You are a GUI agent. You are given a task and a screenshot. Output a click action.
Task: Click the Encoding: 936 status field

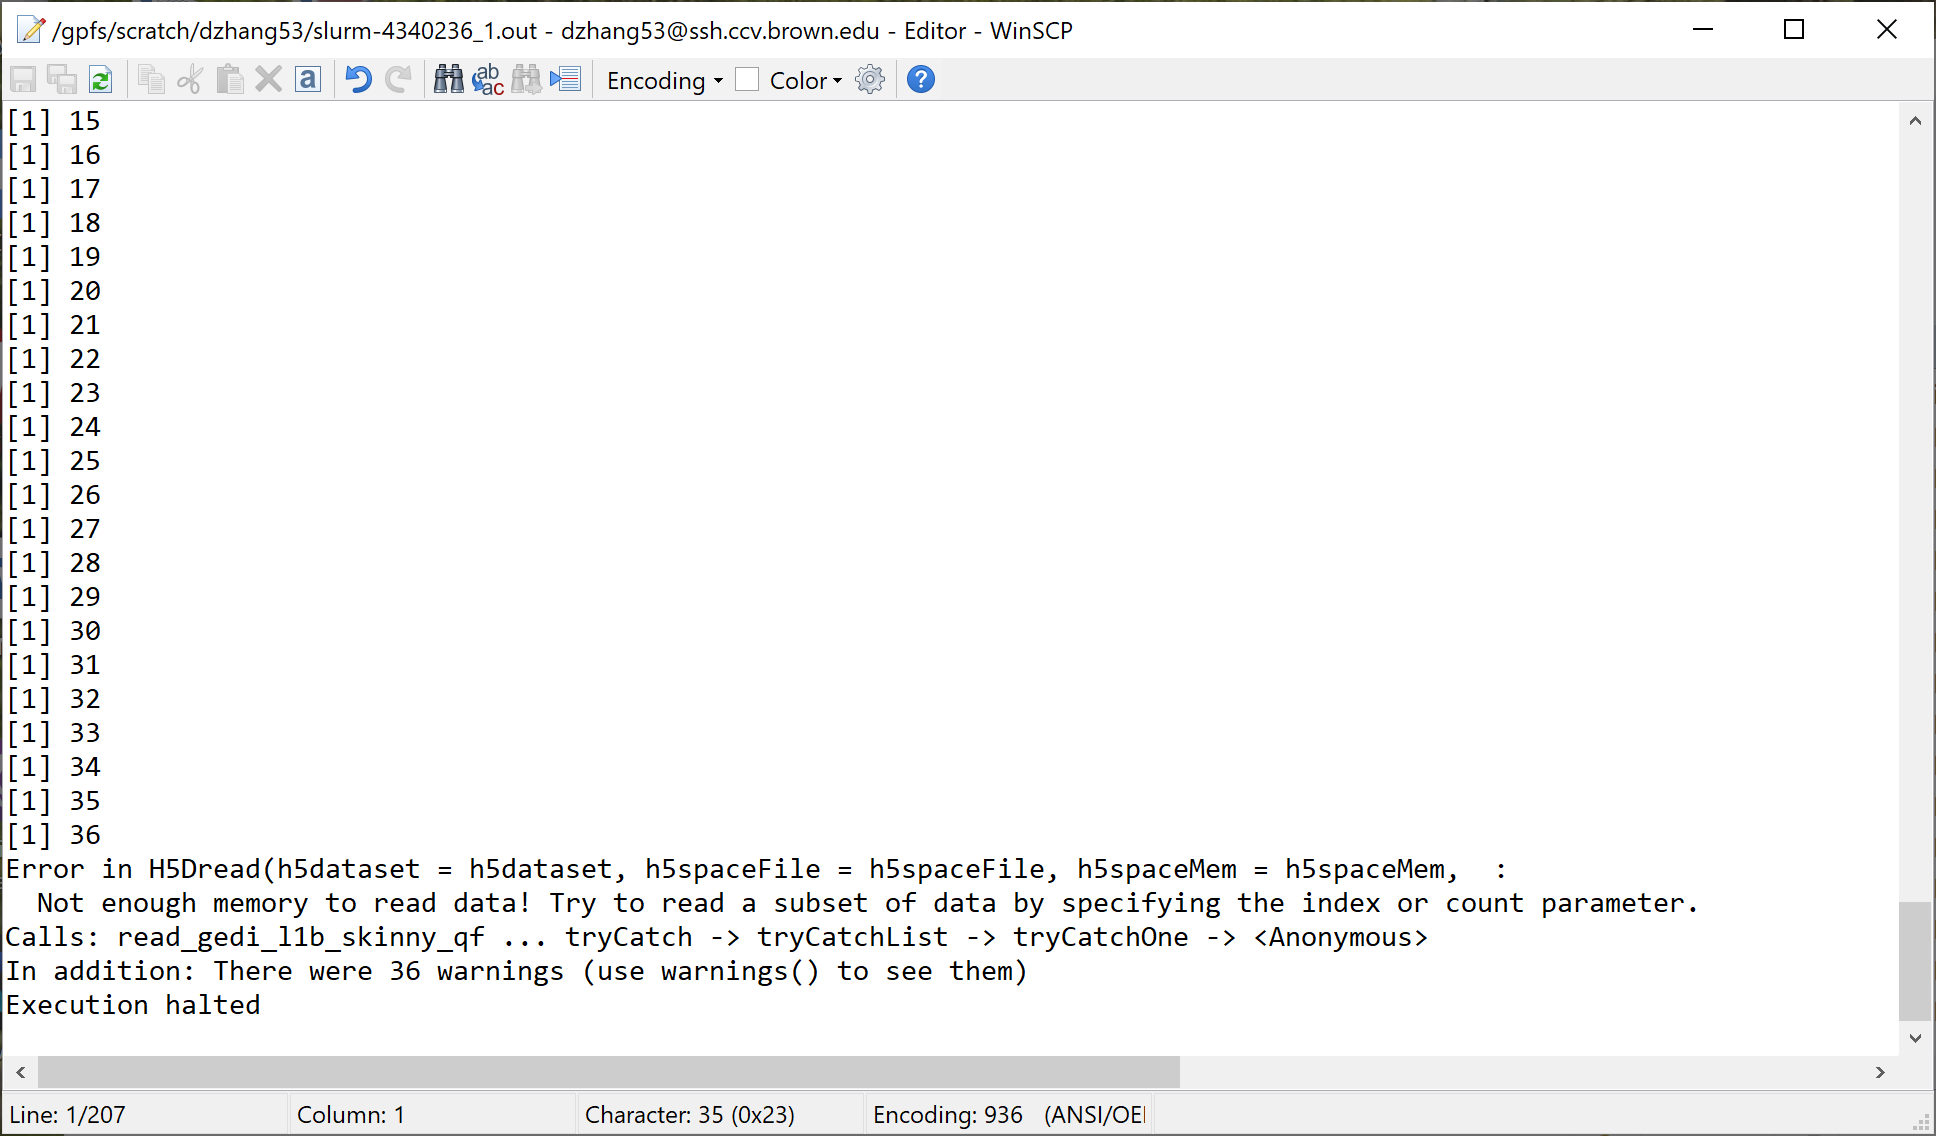pyautogui.click(x=947, y=1113)
